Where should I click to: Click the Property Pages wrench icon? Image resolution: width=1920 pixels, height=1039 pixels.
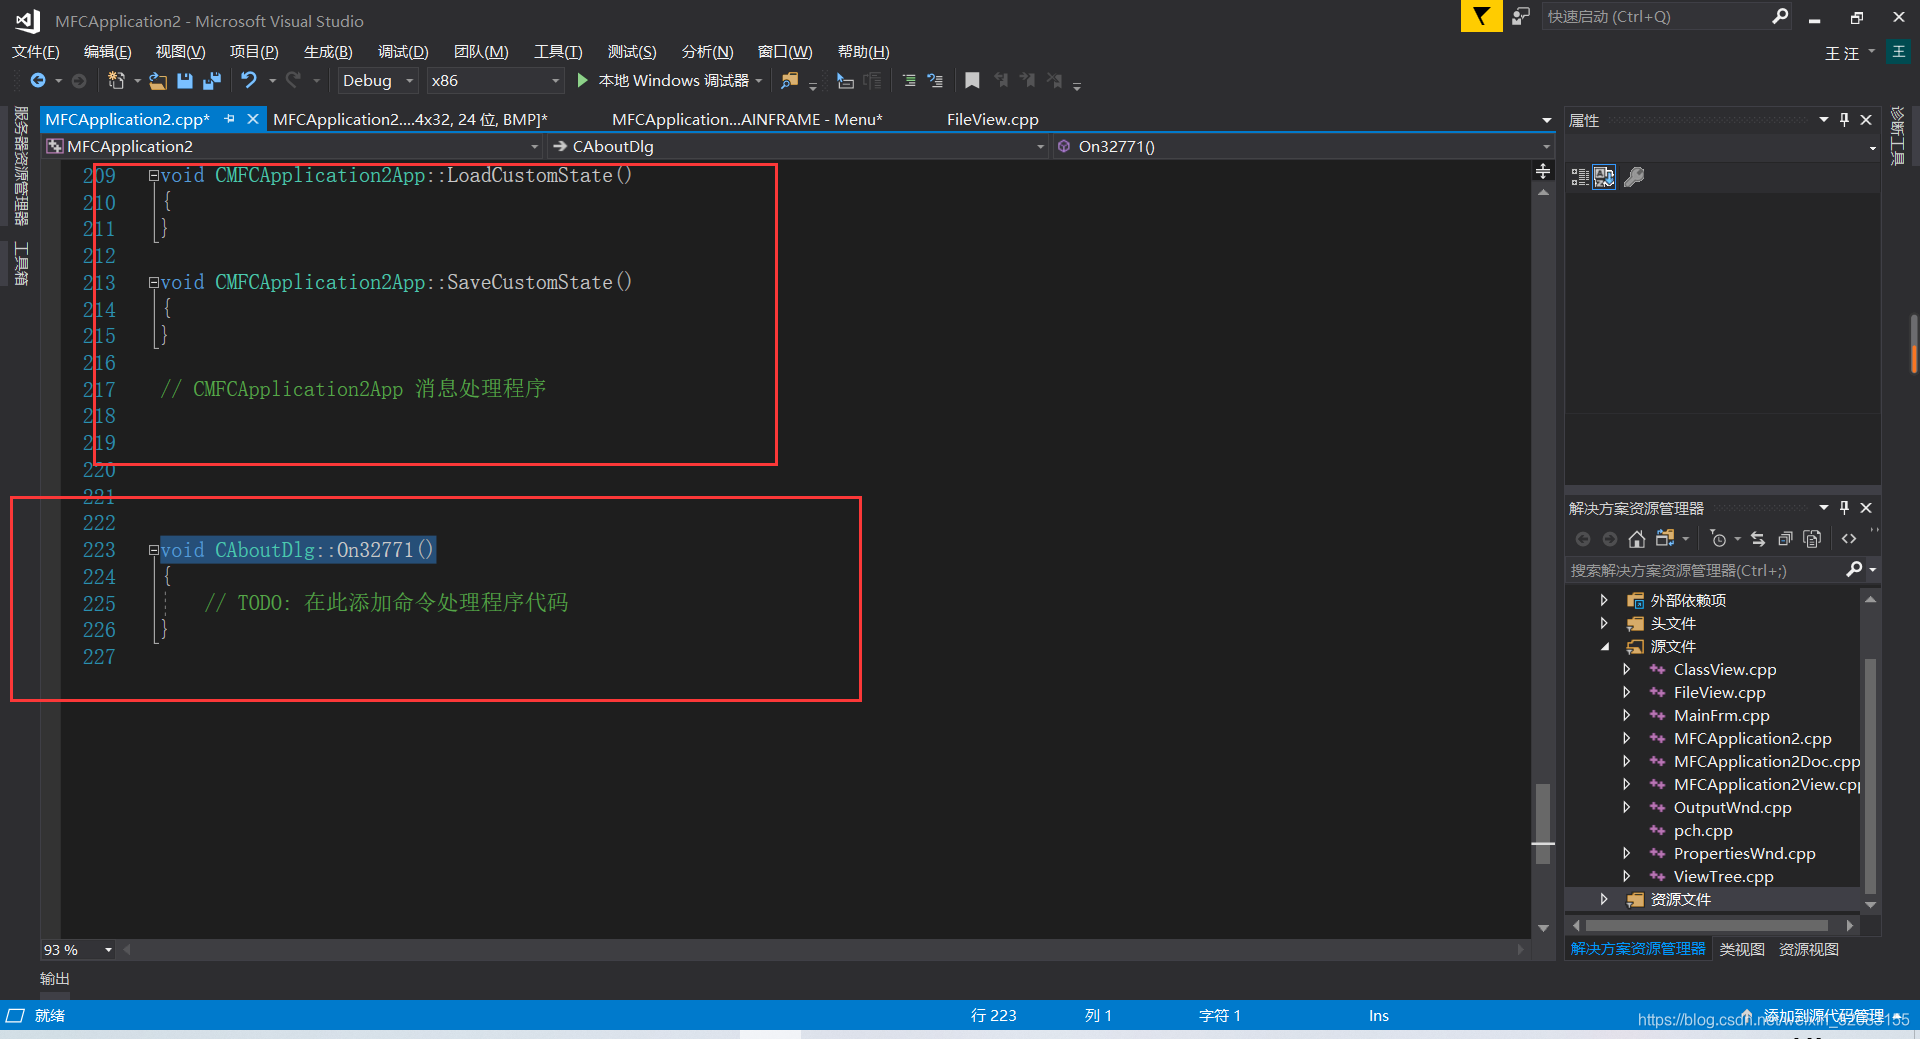point(1634,177)
